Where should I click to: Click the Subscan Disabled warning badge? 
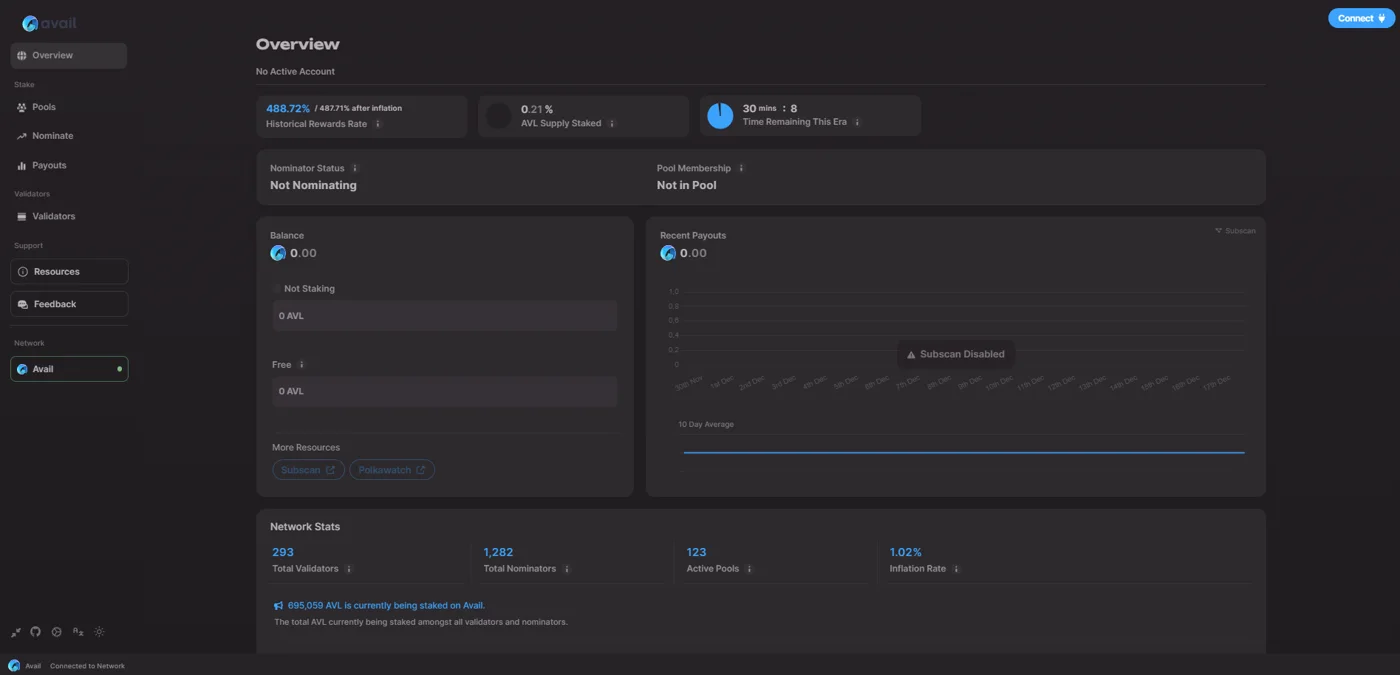pyautogui.click(x=955, y=354)
